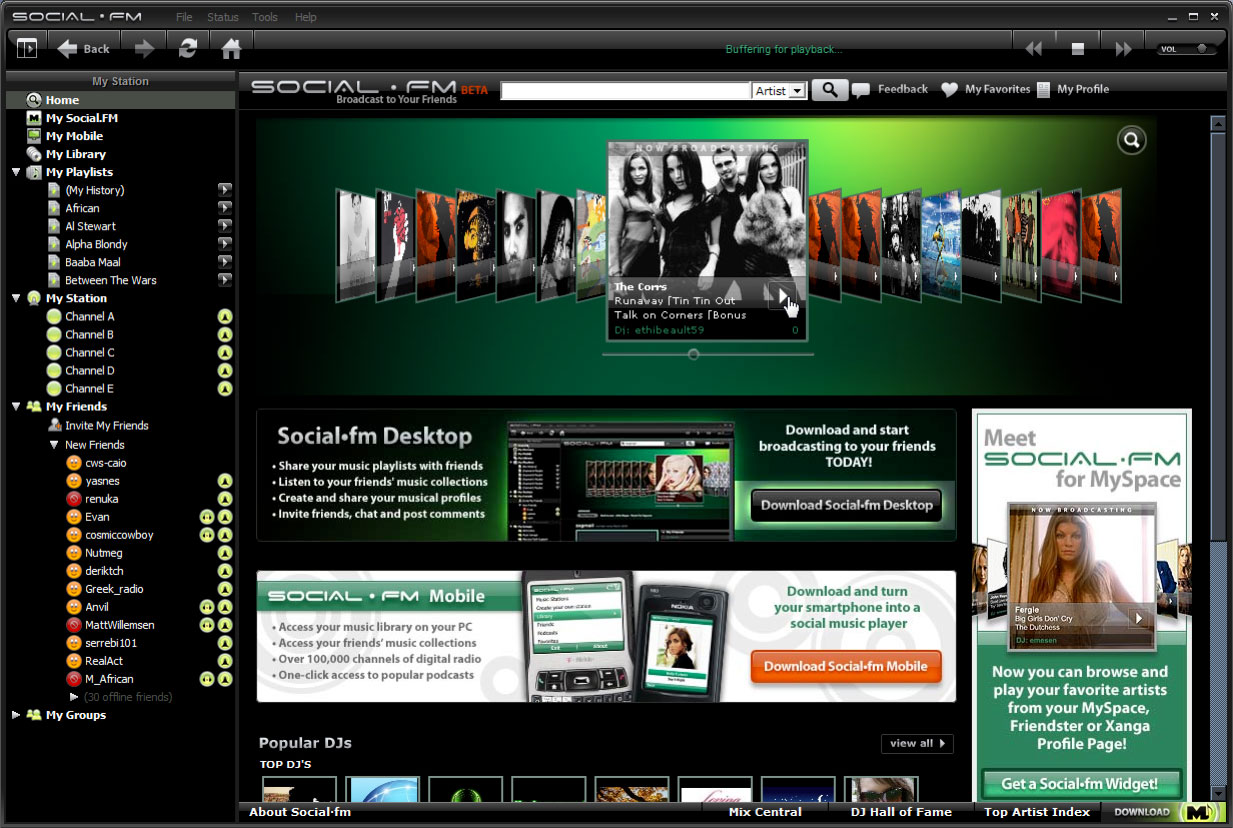Click the My Favorites heart icon

pos(949,89)
